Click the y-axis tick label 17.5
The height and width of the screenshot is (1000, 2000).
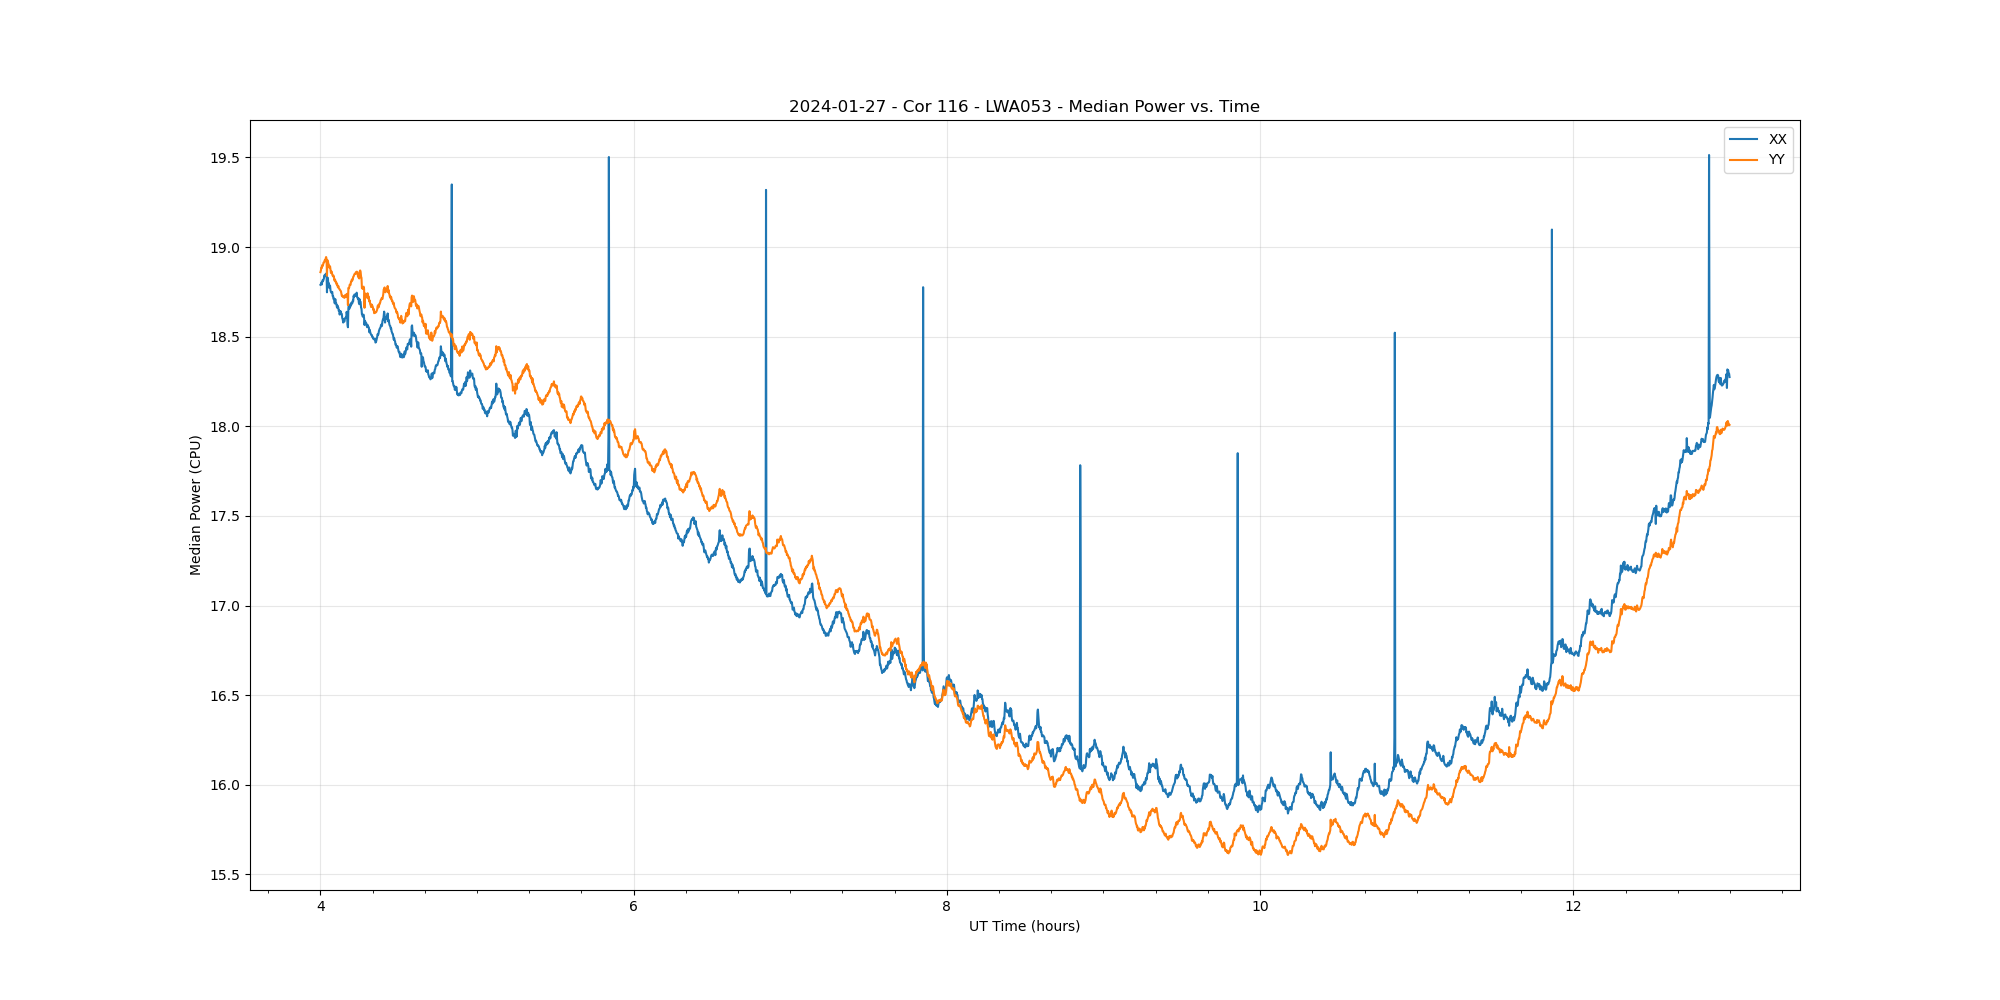[x=225, y=517]
